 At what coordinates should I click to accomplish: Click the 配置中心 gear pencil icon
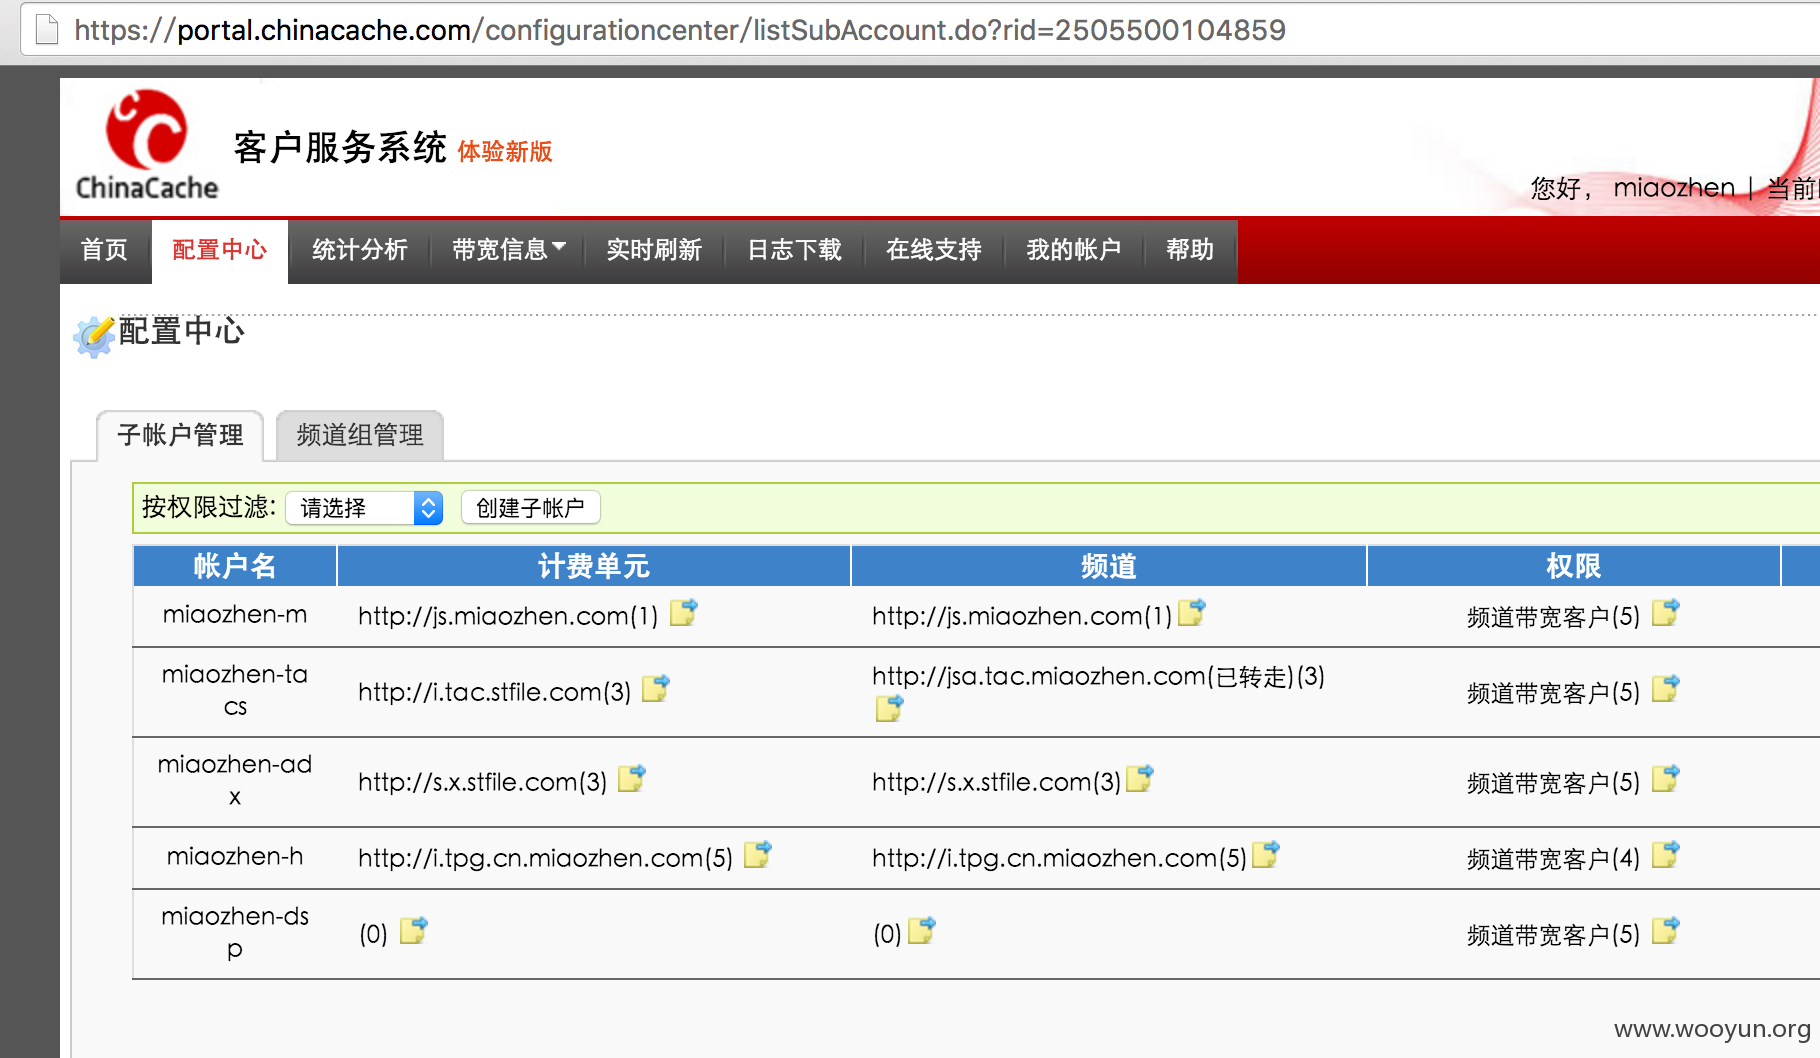click(x=94, y=337)
